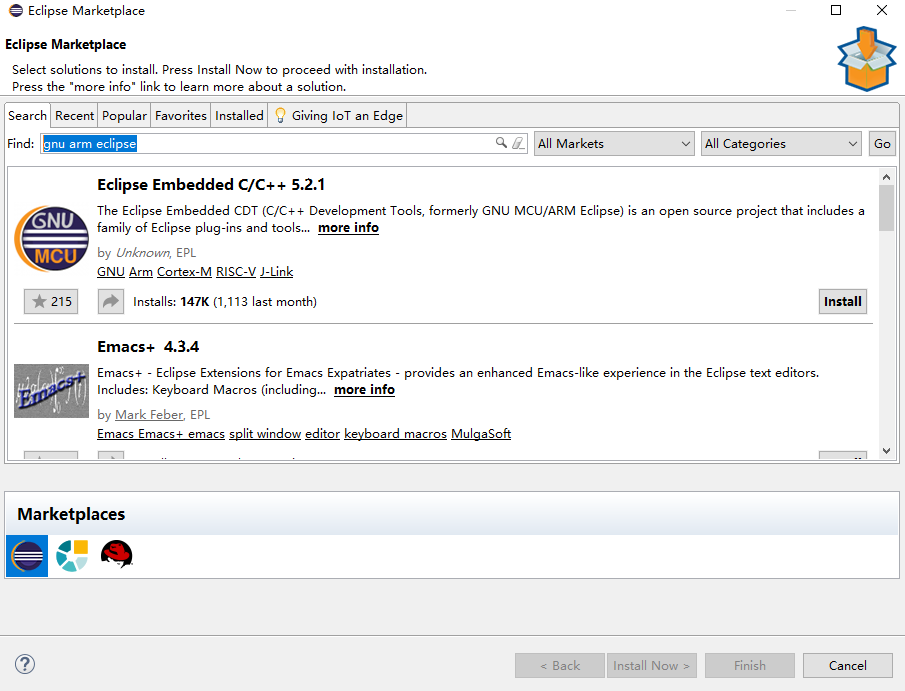Image resolution: width=905 pixels, height=691 pixels.
Task: Click the Emacs+ plugin logo
Action: pyautogui.click(x=51, y=391)
